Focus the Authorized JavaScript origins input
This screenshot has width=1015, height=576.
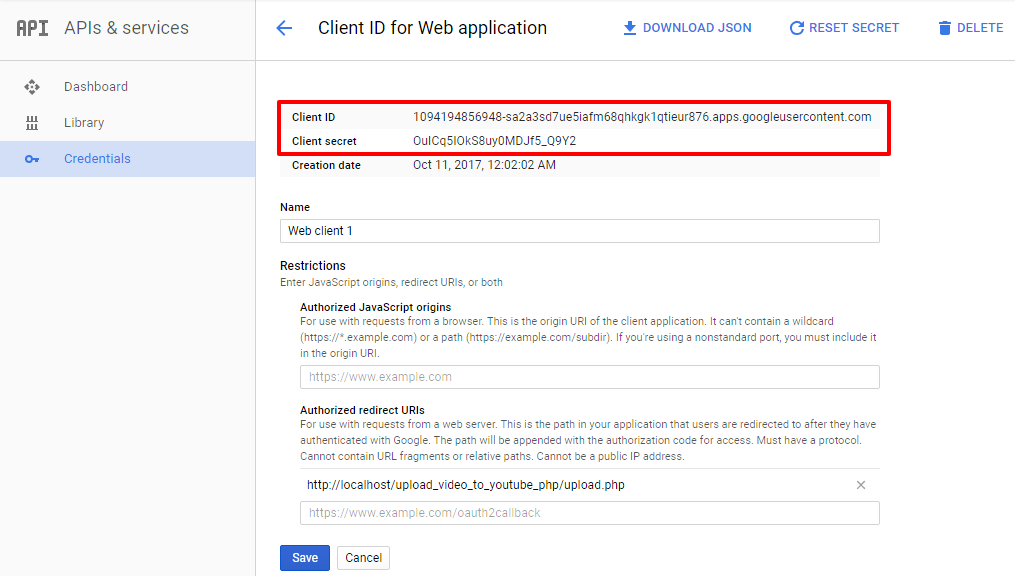pos(590,377)
